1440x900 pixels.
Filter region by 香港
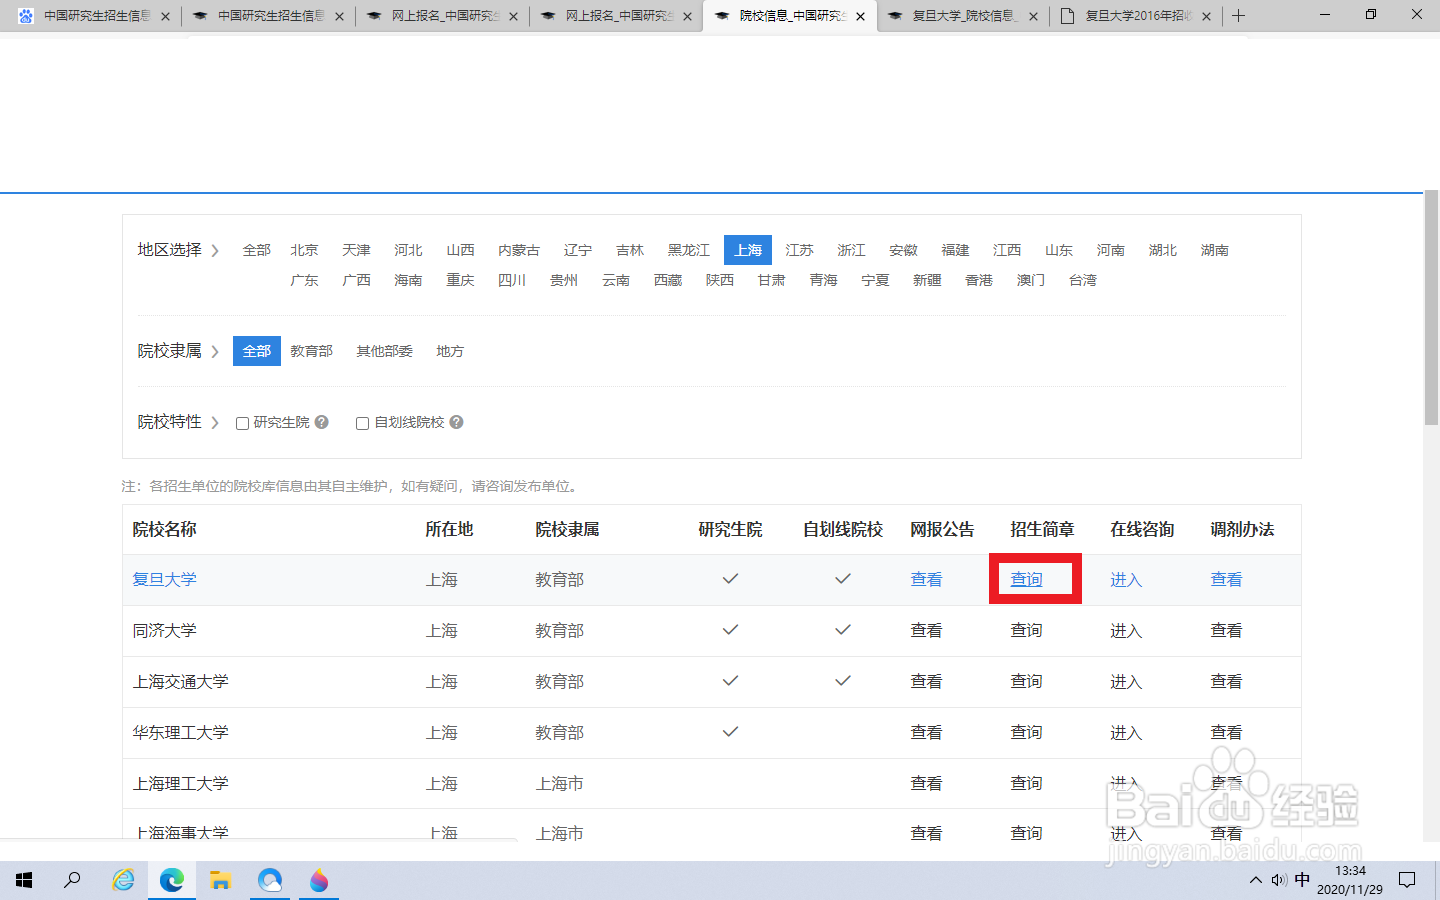(x=979, y=280)
